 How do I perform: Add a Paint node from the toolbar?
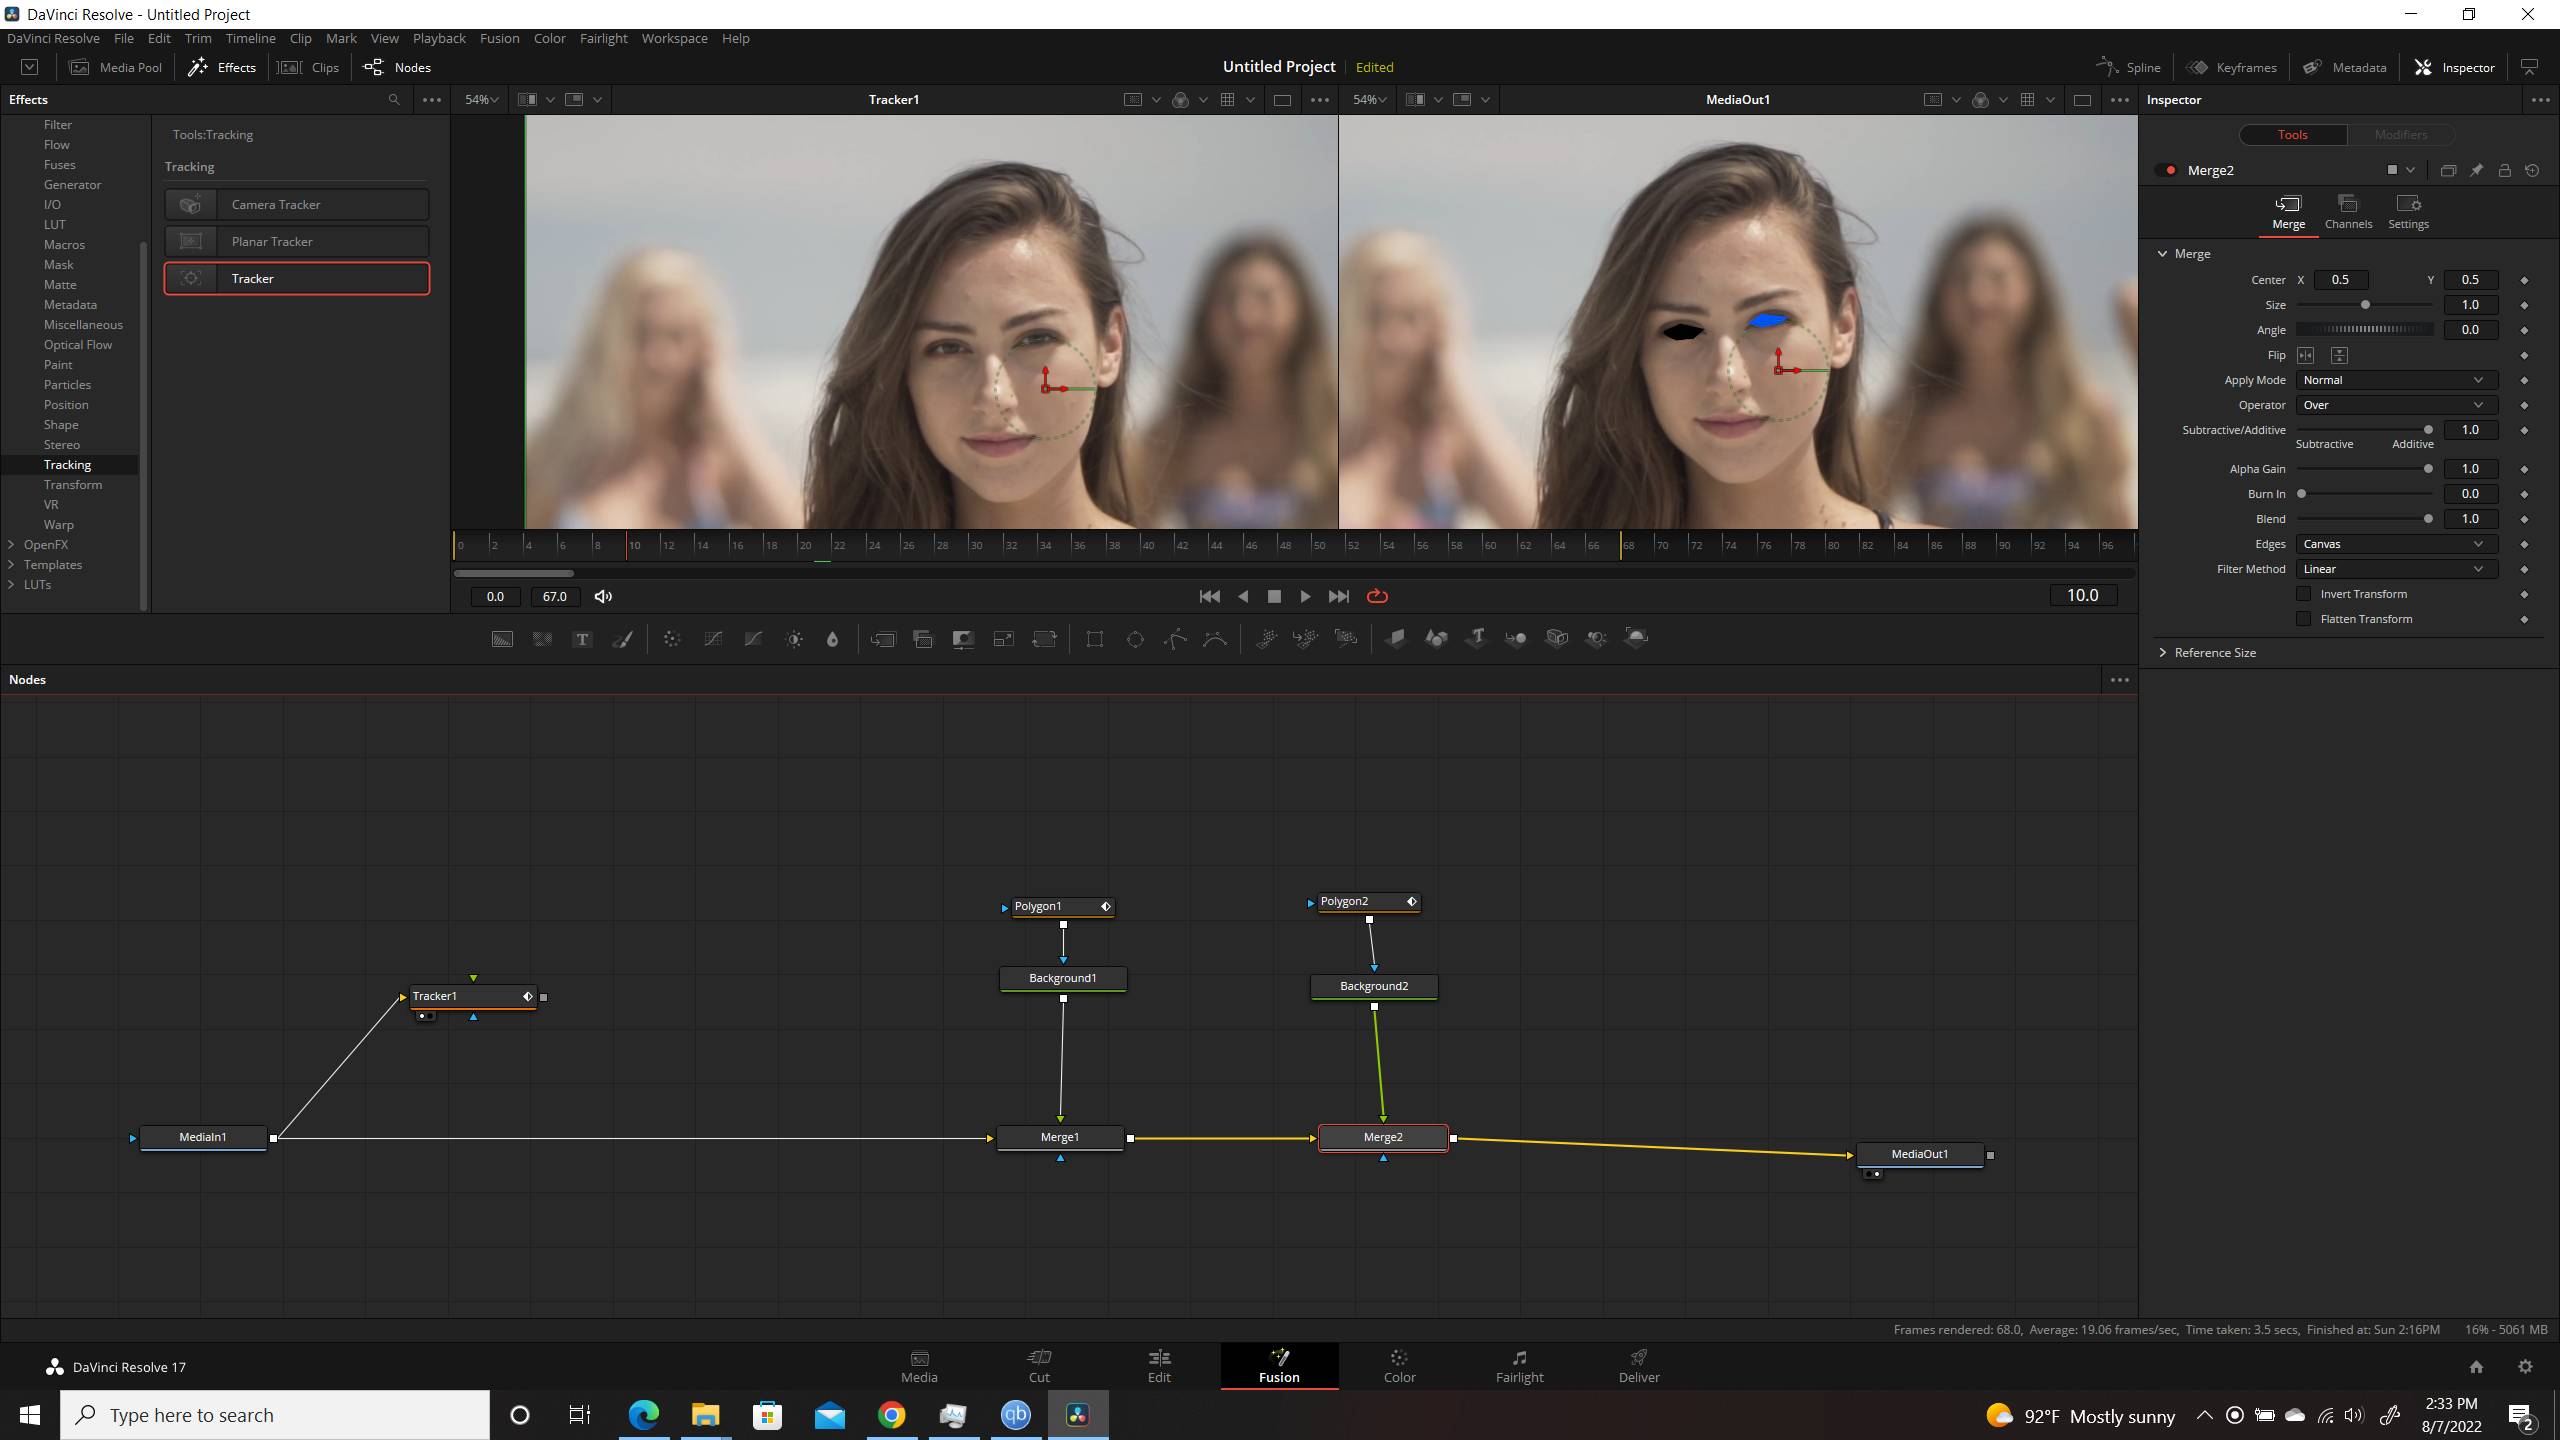pyautogui.click(x=622, y=639)
